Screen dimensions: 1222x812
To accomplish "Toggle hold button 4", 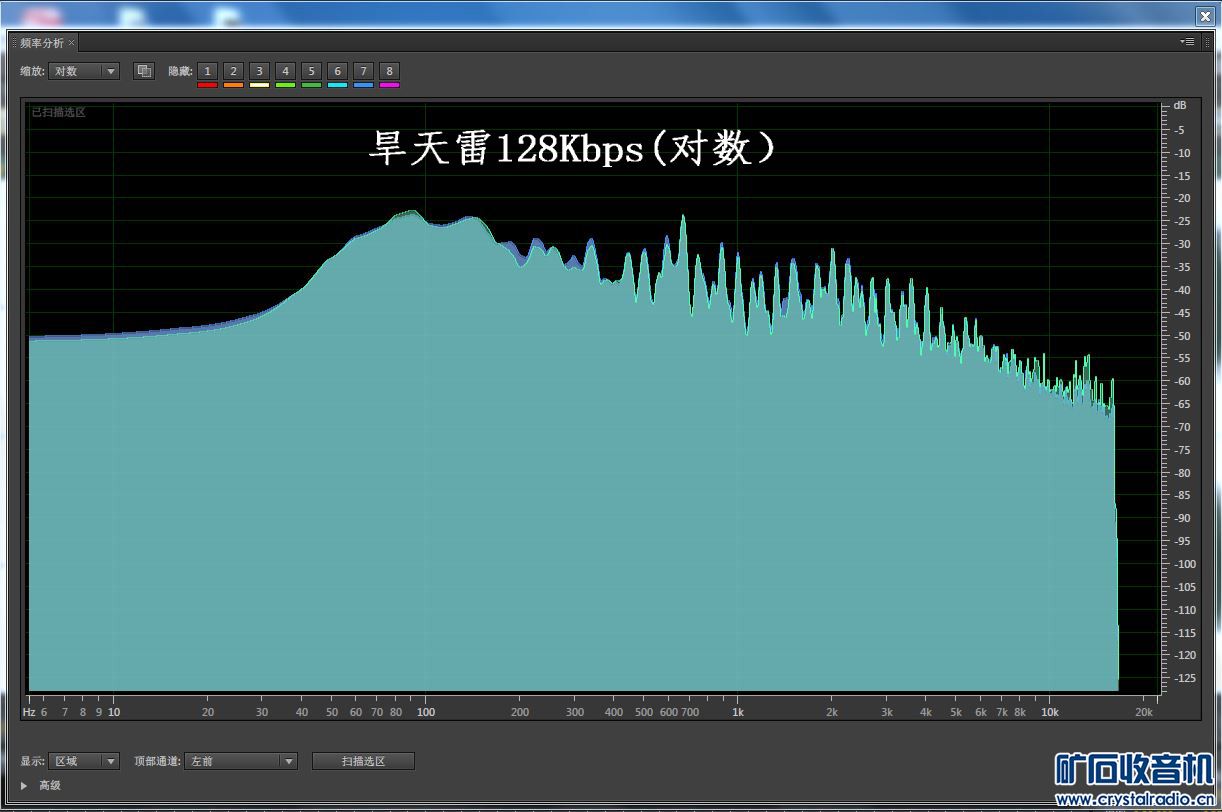I will coord(285,71).
